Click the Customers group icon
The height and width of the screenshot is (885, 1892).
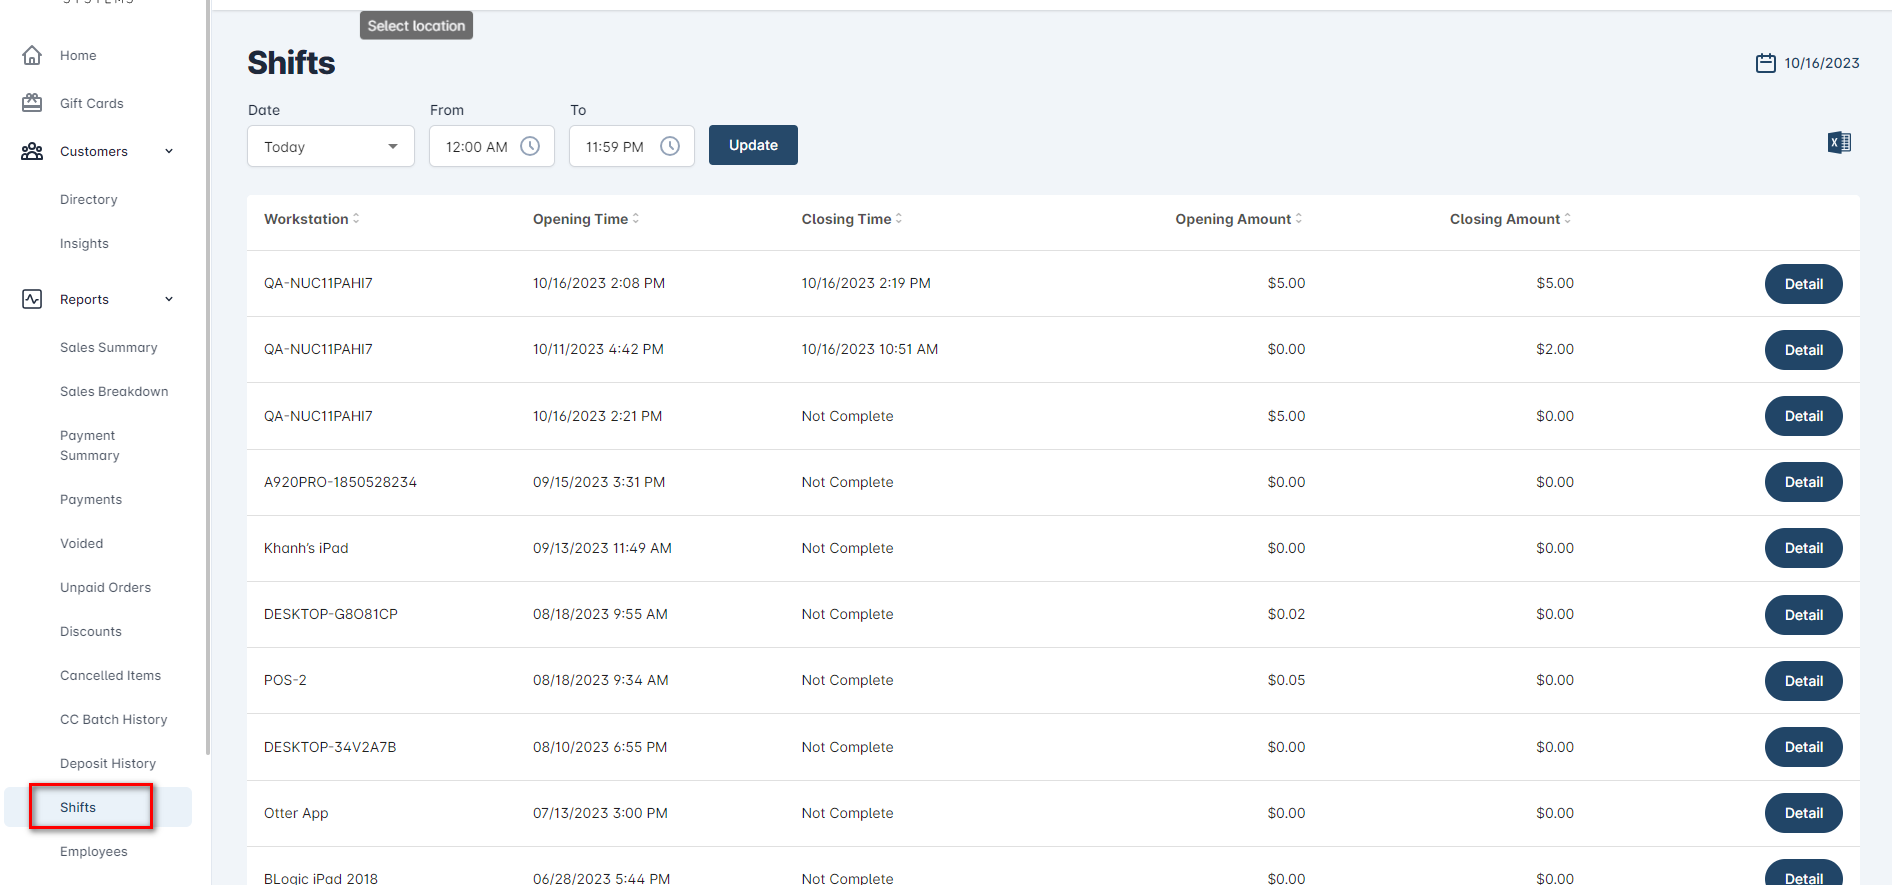coord(32,151)
